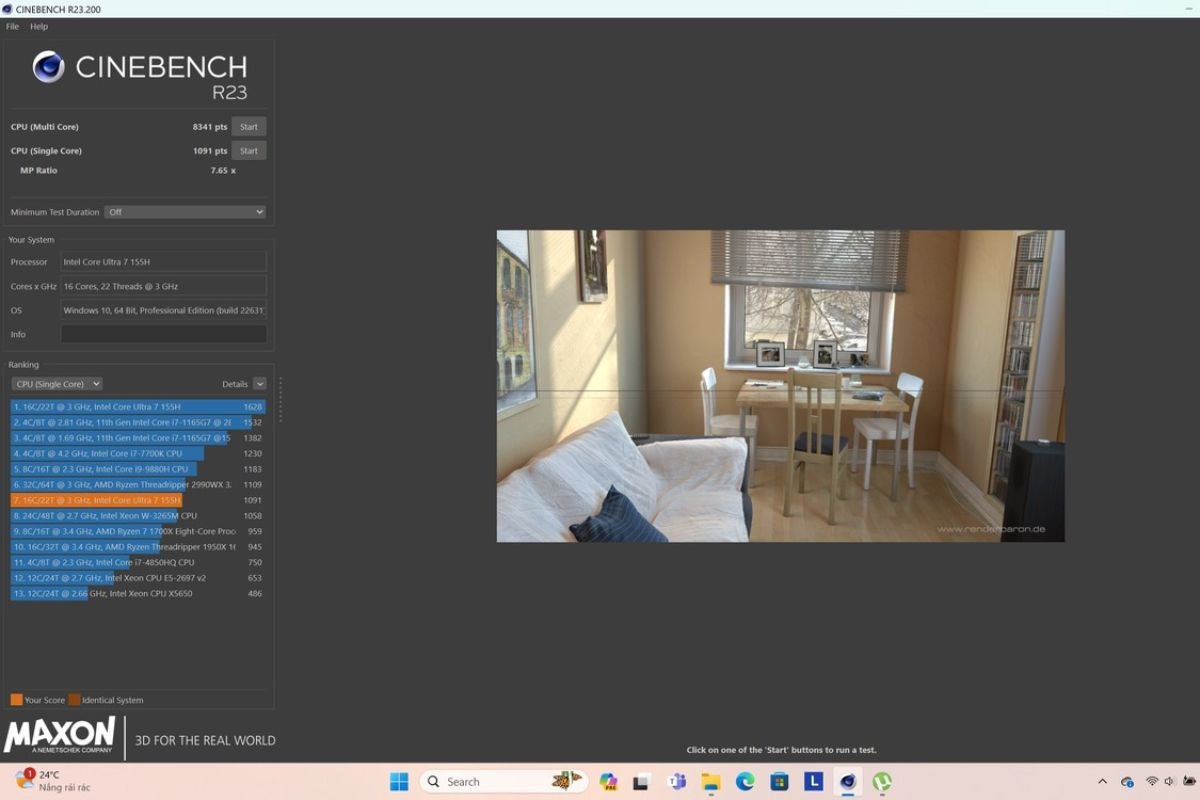This screenshot has width=1200, height=800.
Task: Open File Explorer from the taskbar
Action: point(710,780)
